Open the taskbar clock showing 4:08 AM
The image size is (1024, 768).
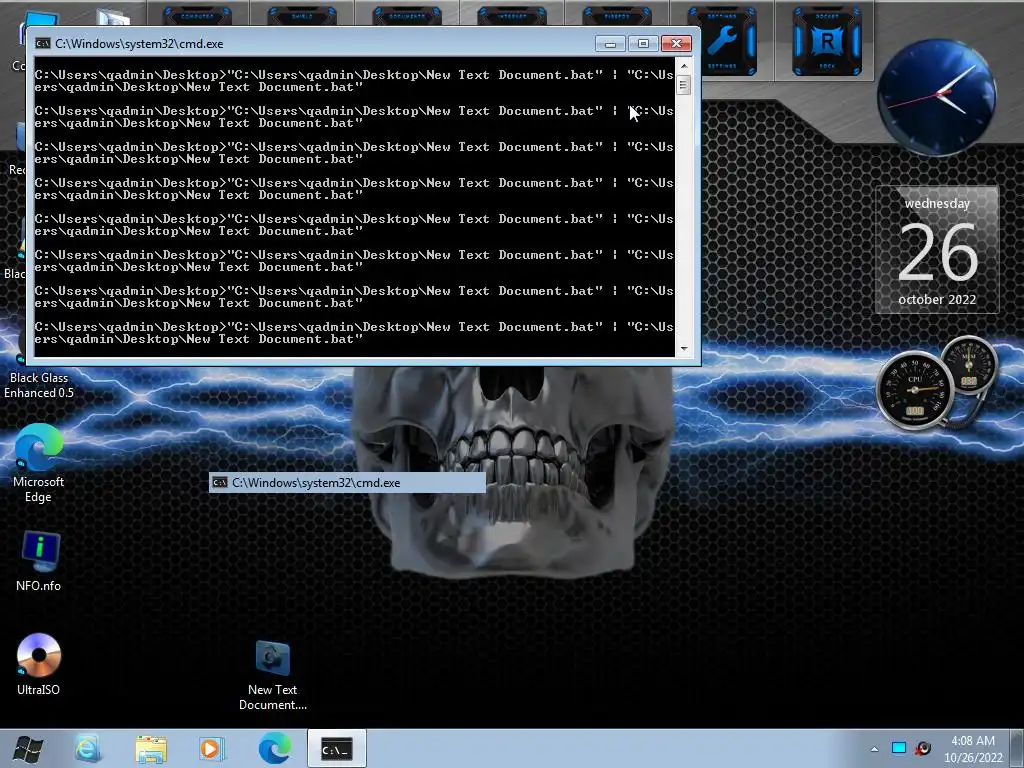(973, 749)
